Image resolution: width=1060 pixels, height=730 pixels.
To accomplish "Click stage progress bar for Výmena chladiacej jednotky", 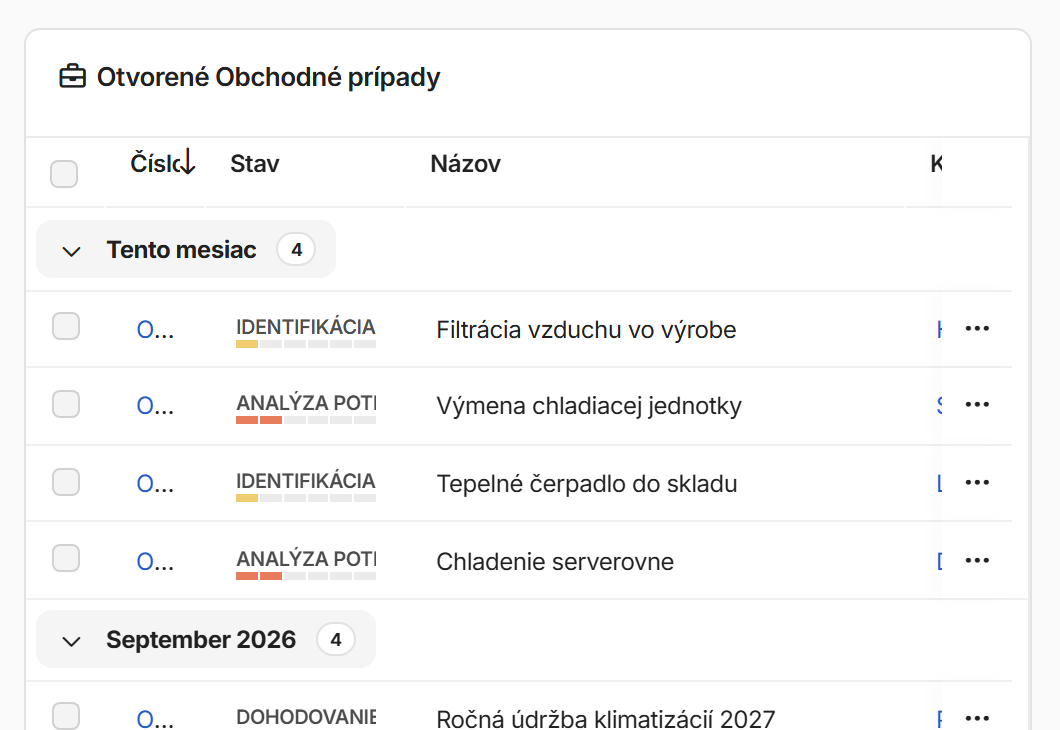I will [x=306, y=420].
